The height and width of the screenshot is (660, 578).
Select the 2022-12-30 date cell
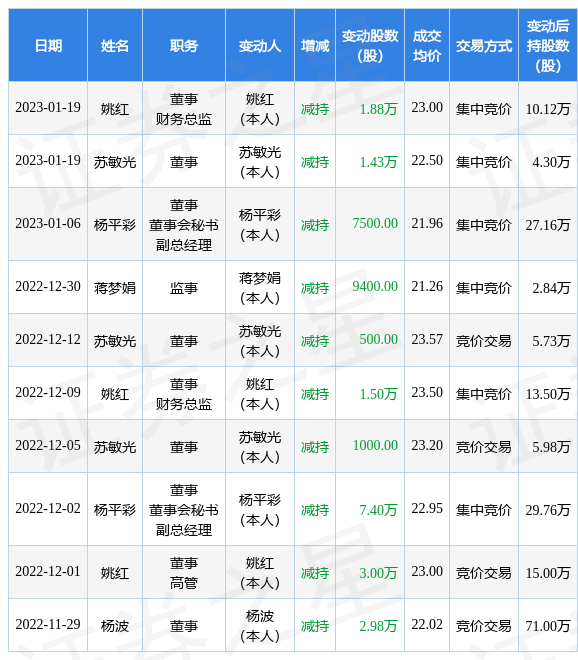48,287
